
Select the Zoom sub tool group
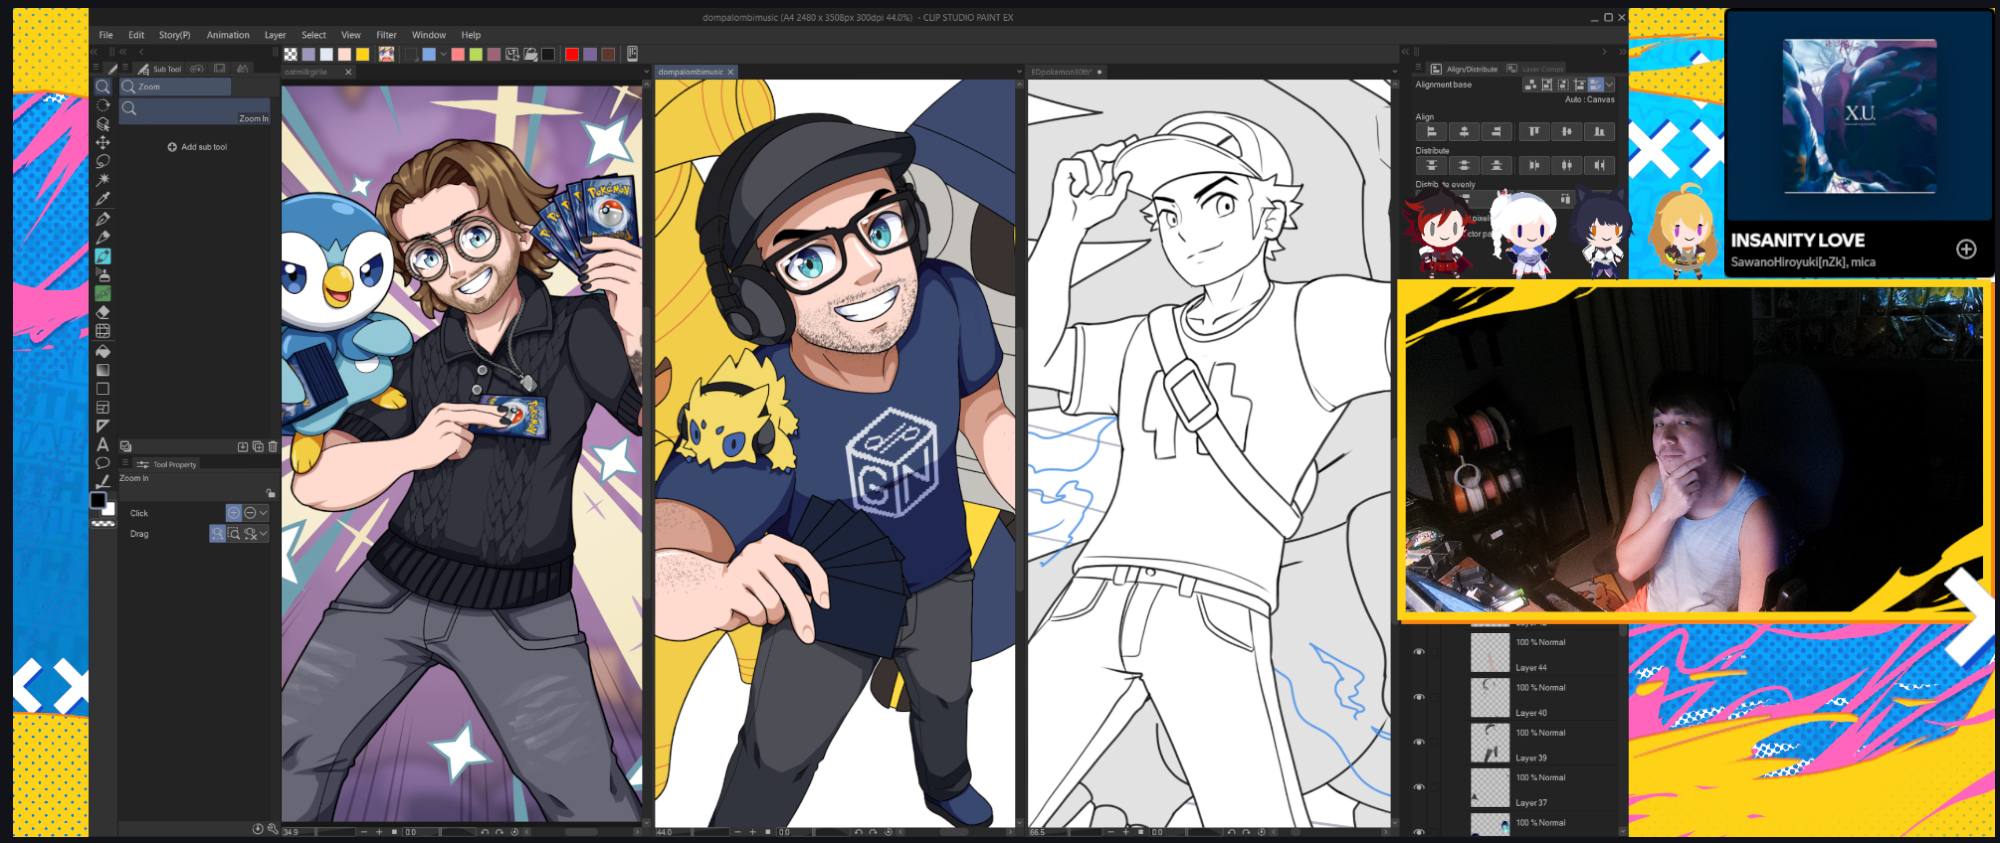tap(175, 87)
